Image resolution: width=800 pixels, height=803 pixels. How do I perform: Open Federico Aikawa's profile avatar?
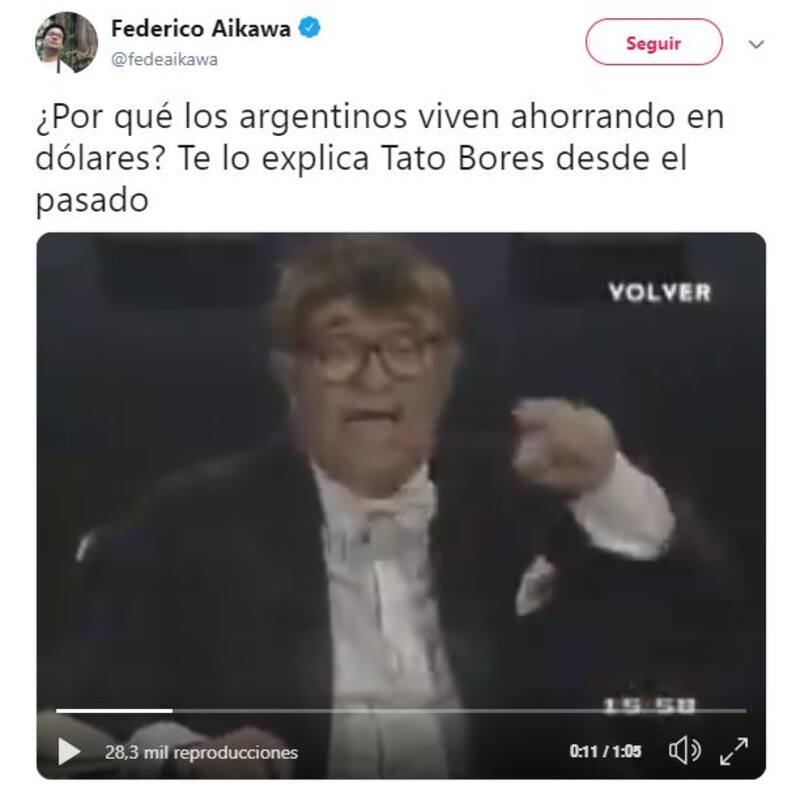coord(66,43)
